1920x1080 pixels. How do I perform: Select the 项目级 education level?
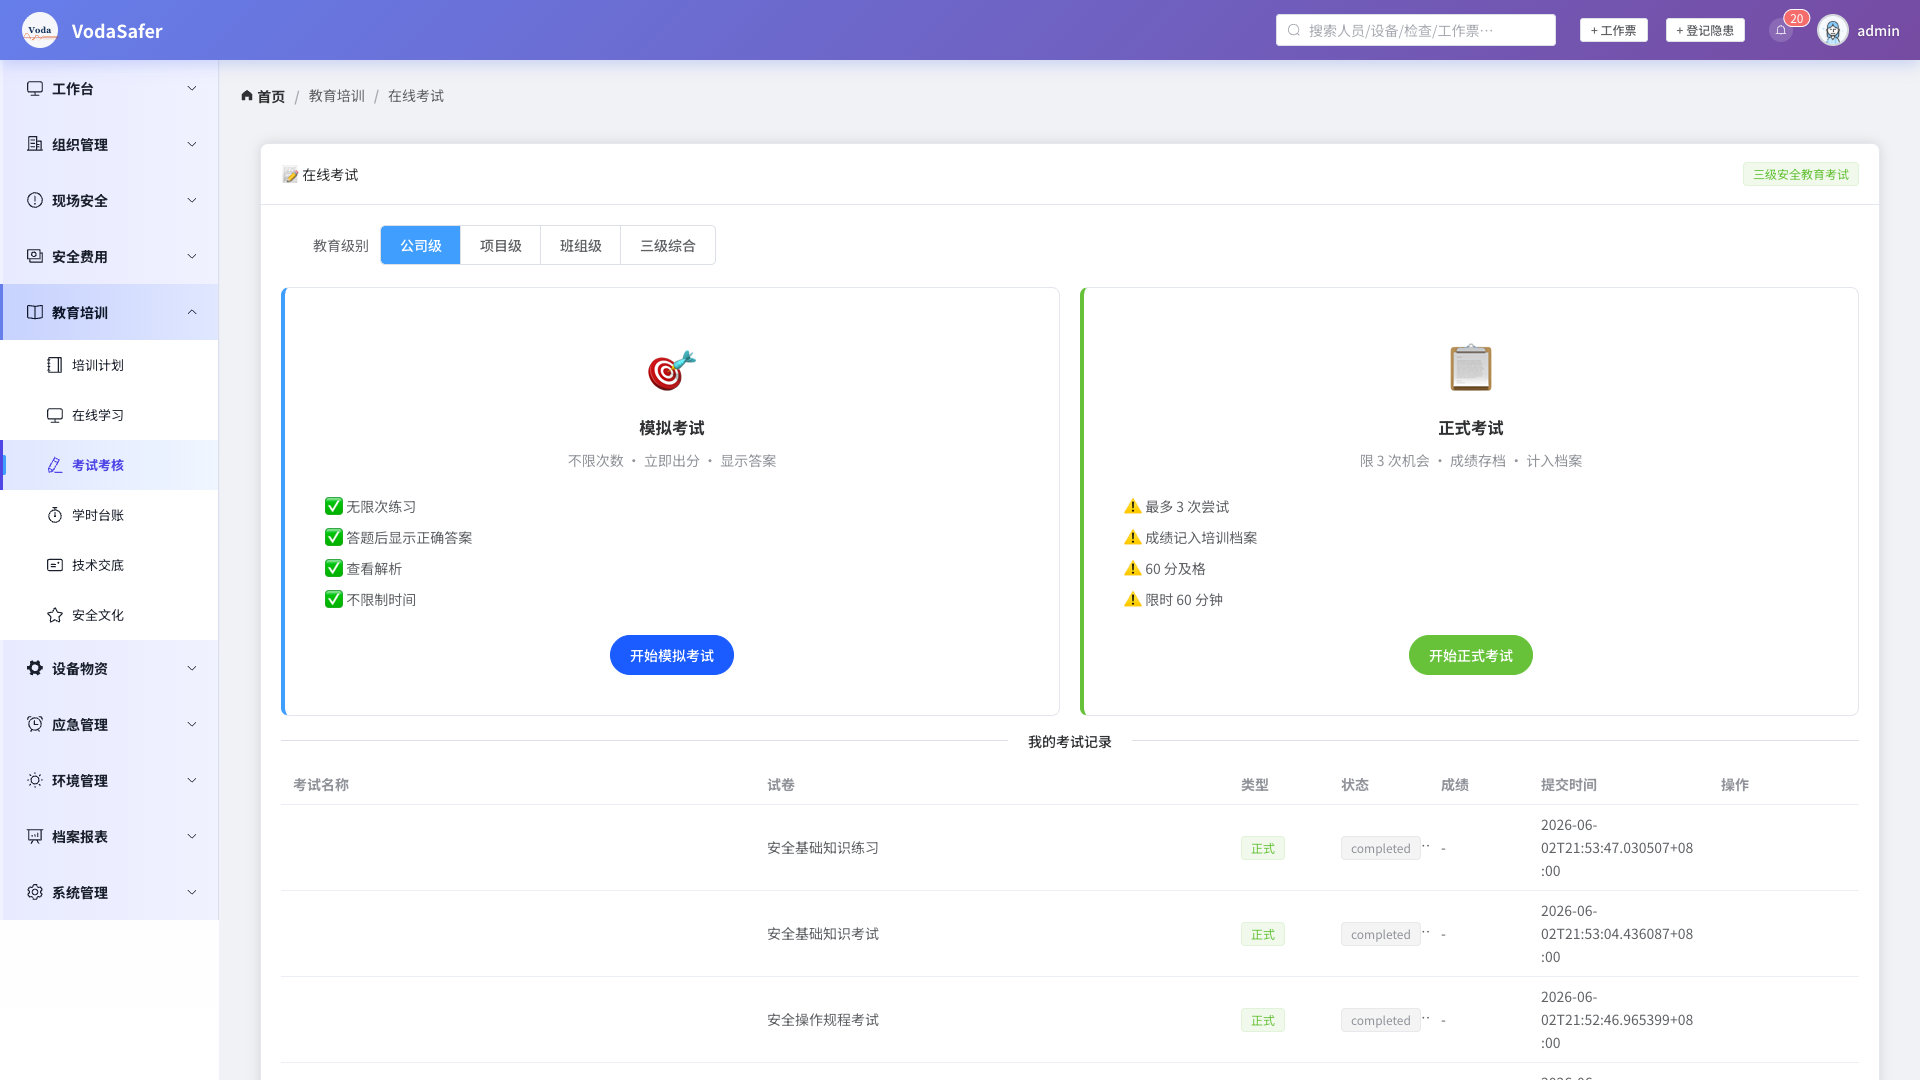(501, 245)
